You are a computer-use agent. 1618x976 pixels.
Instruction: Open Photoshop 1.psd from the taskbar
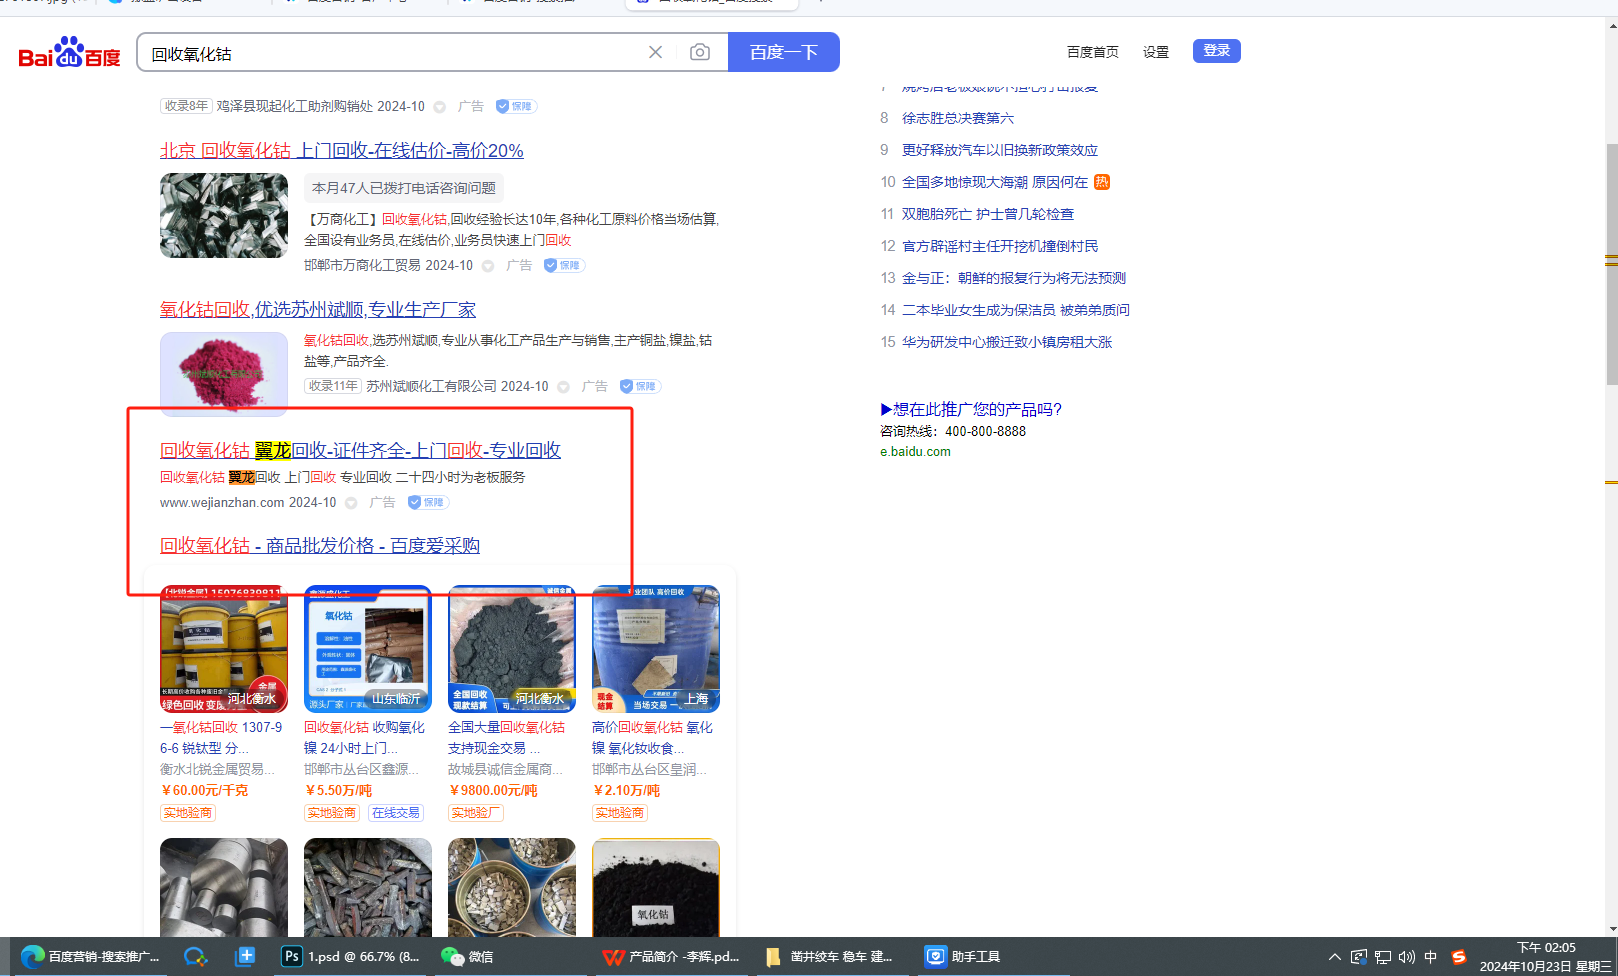[351, 957]
